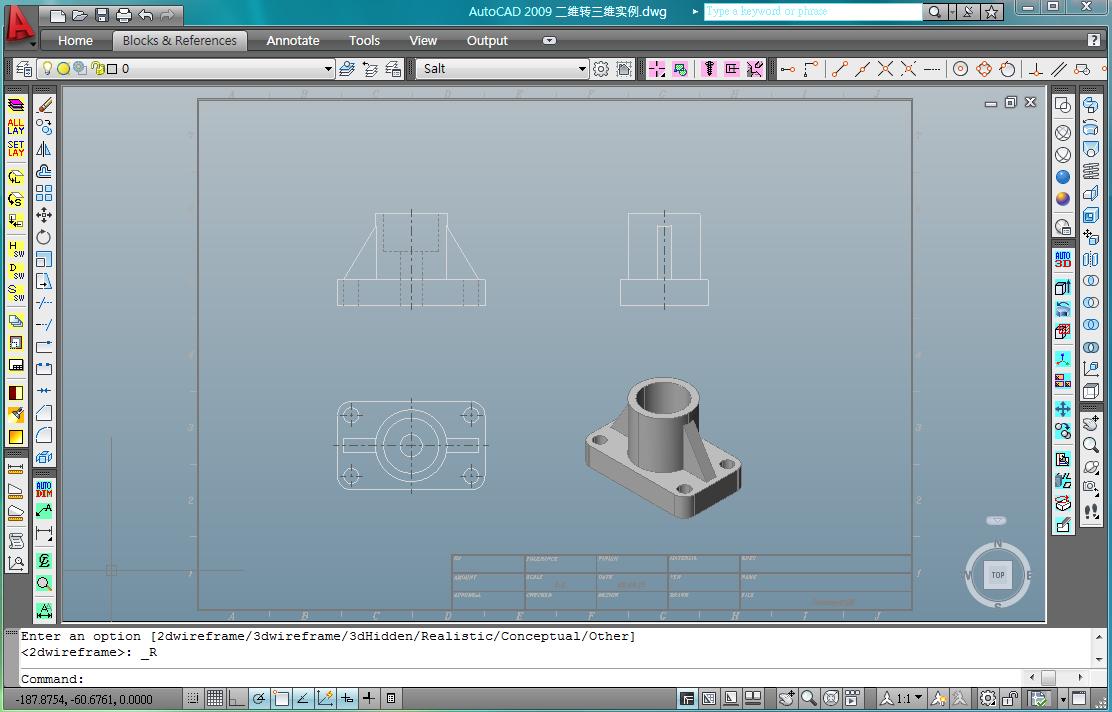Toggle Ortho Mode in status bar
The width and height of the screenshot is (1112, 712).
tap(236, 698)
